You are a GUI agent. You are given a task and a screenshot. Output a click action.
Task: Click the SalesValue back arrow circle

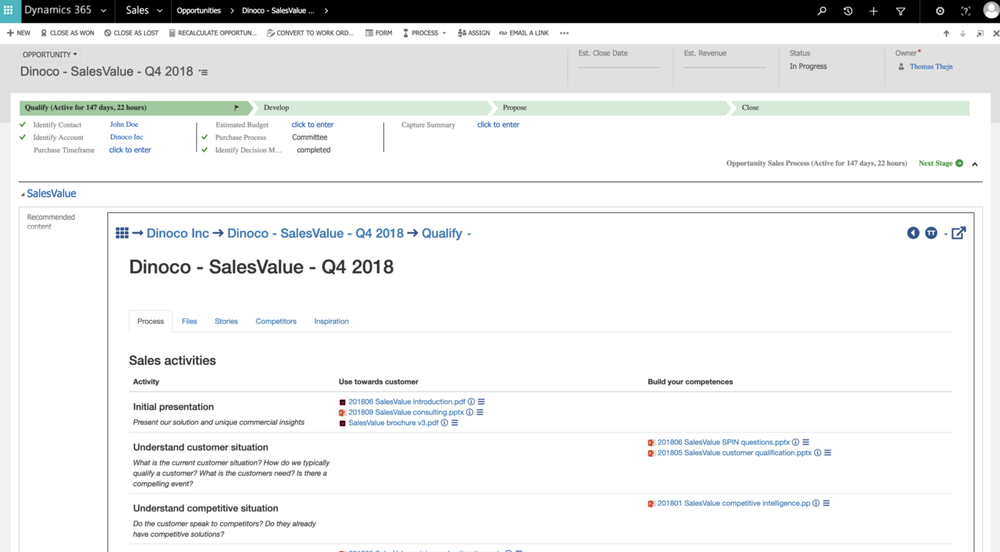click(913, 233)
